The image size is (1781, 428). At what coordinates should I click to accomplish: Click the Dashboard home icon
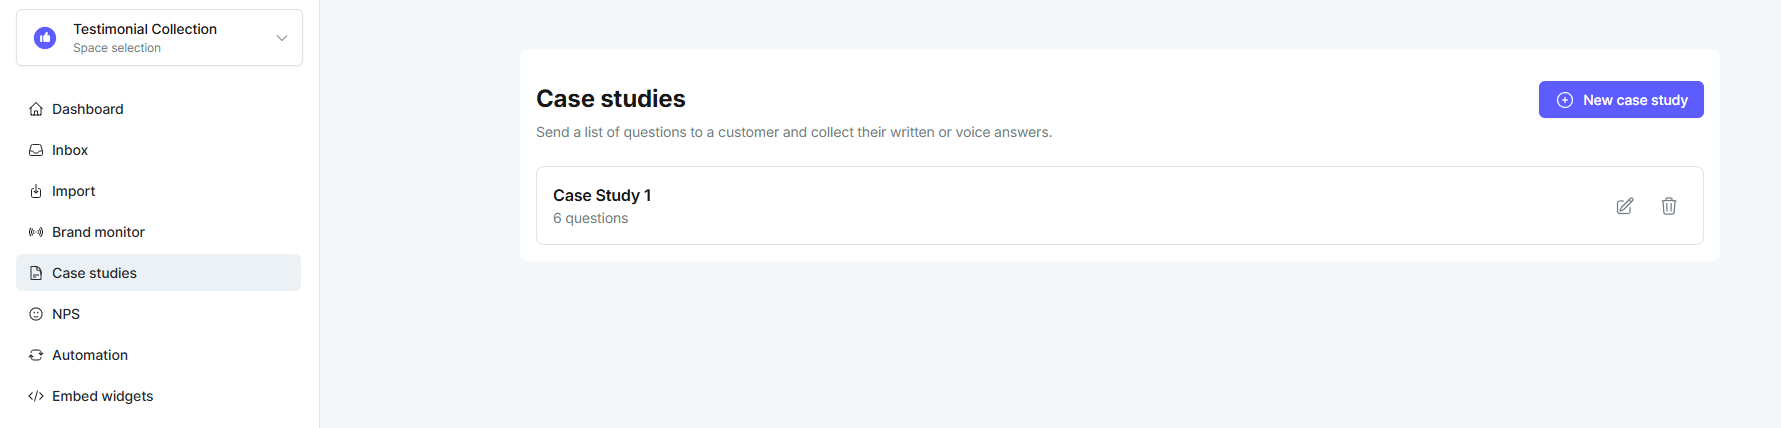pos(36,109)
